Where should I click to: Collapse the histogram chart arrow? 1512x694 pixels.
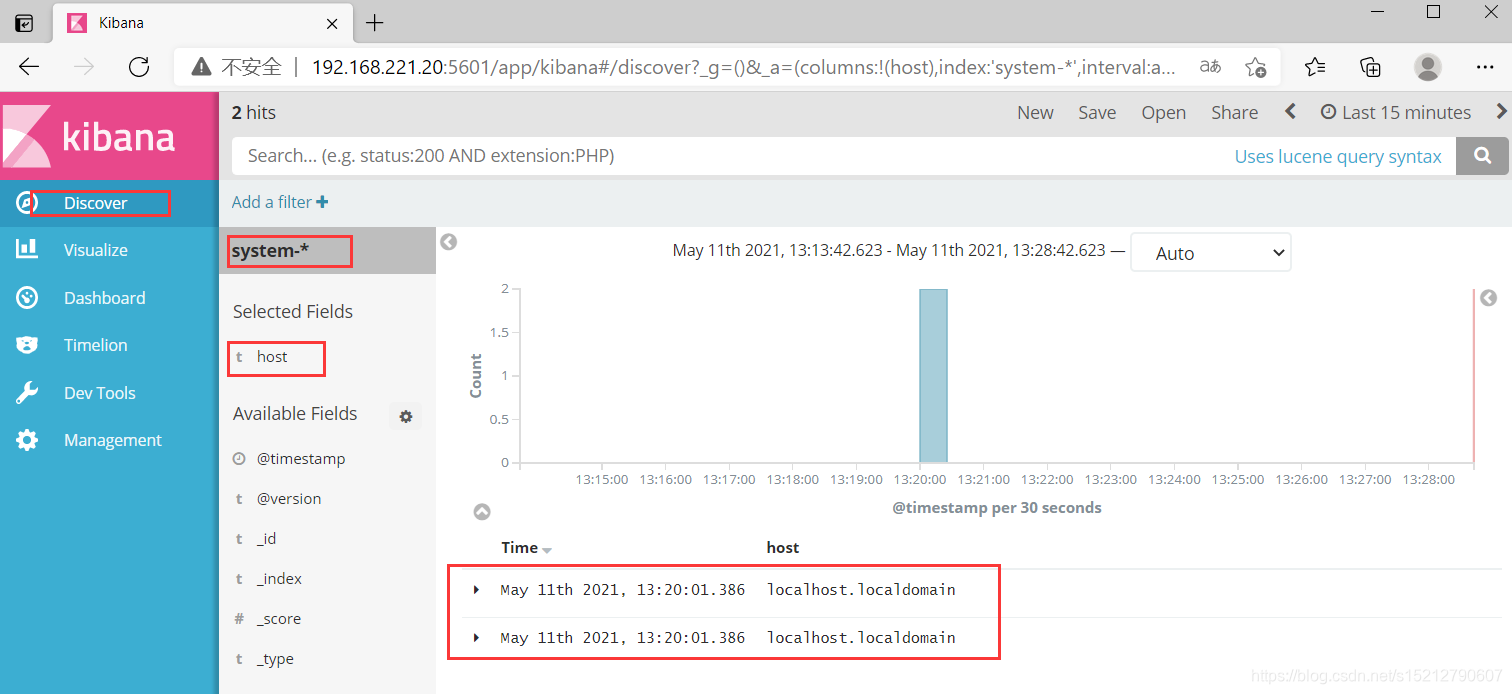pyautogui.click(x=482, y=512)
